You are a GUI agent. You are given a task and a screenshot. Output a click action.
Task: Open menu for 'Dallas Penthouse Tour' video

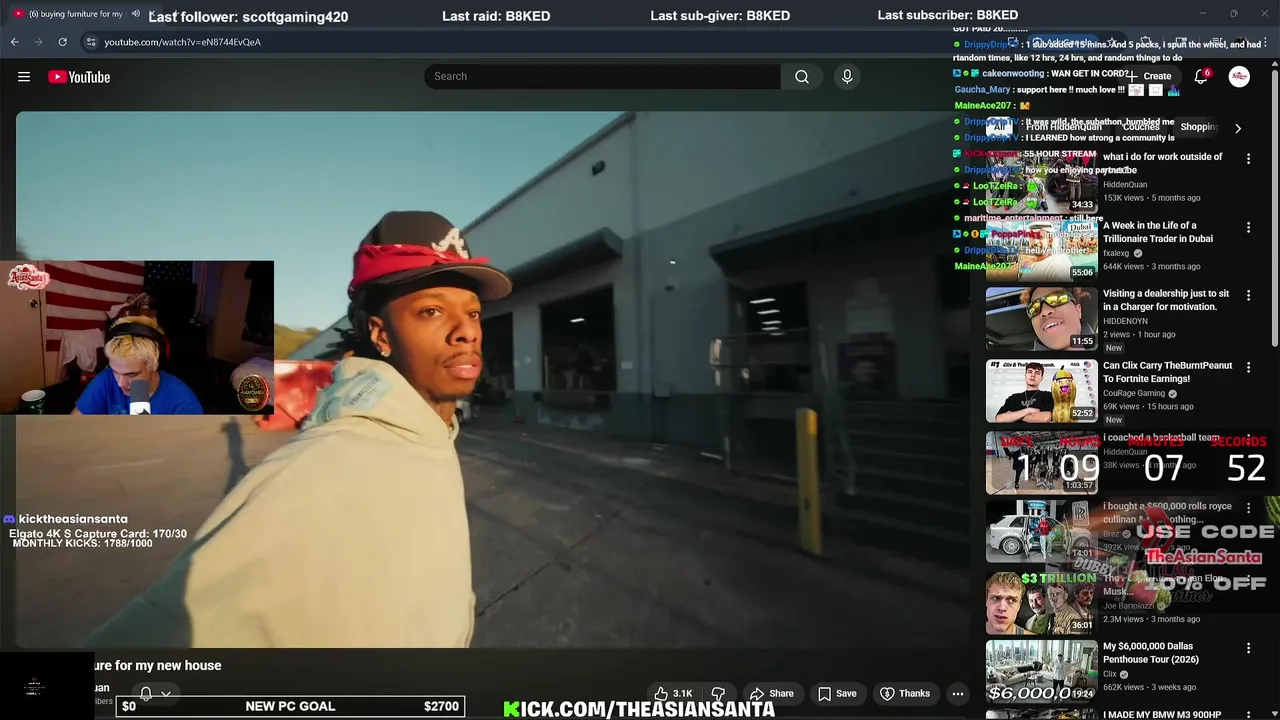point(1248,649)
